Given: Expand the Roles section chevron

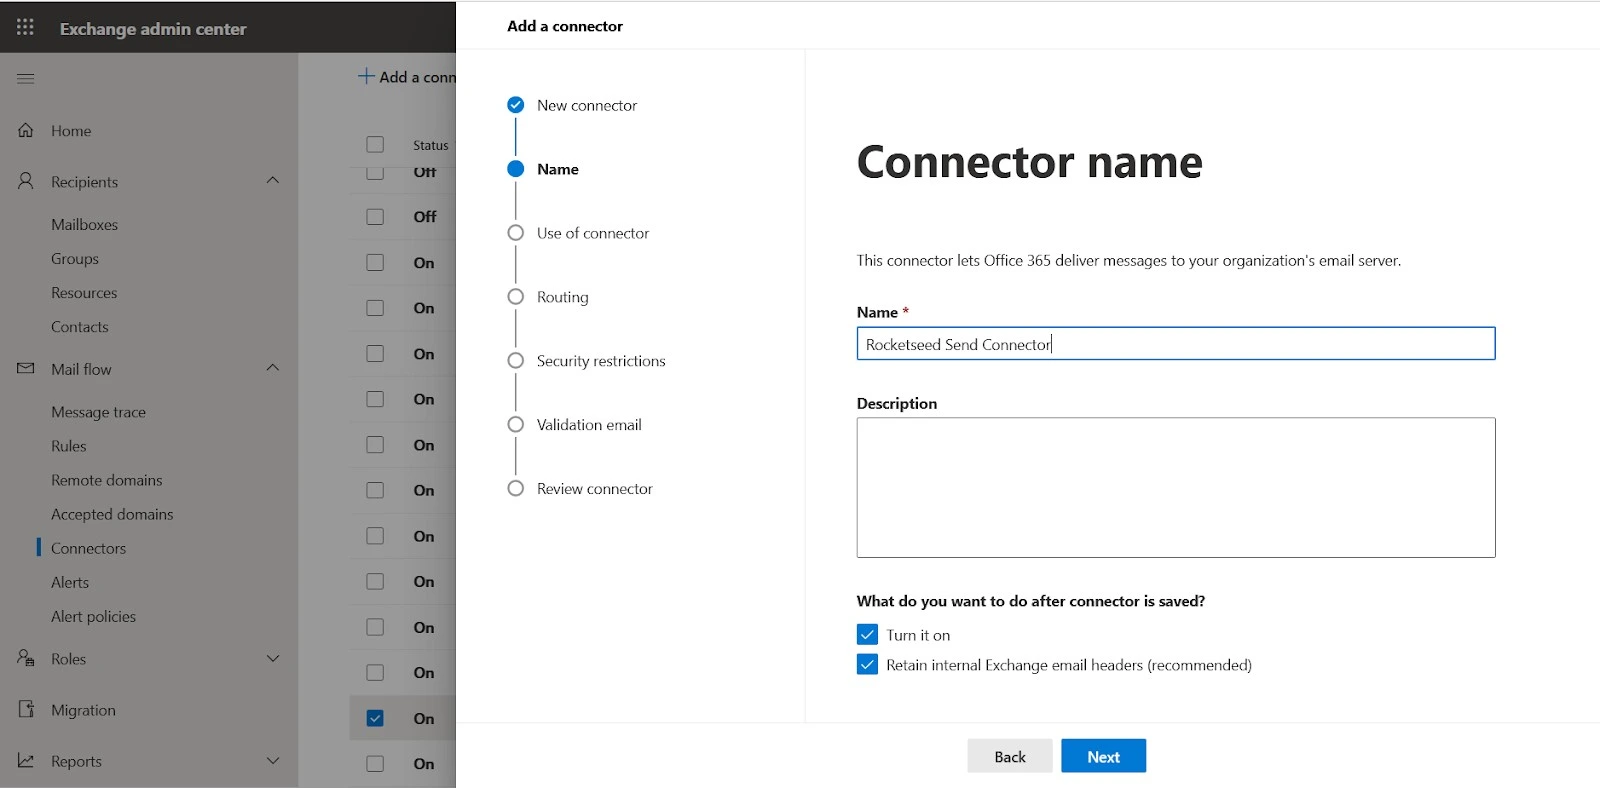Looking at the screenshot, I should 273,658.
